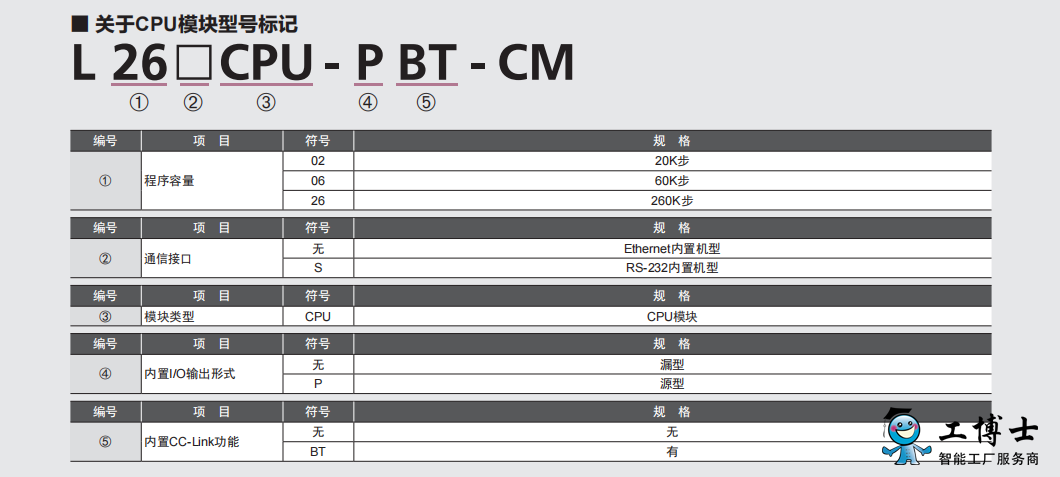Click the circled number ④ under P
Image resolution: width=1060 pixels, height=477 pixels.
click(x=368, y=103)
